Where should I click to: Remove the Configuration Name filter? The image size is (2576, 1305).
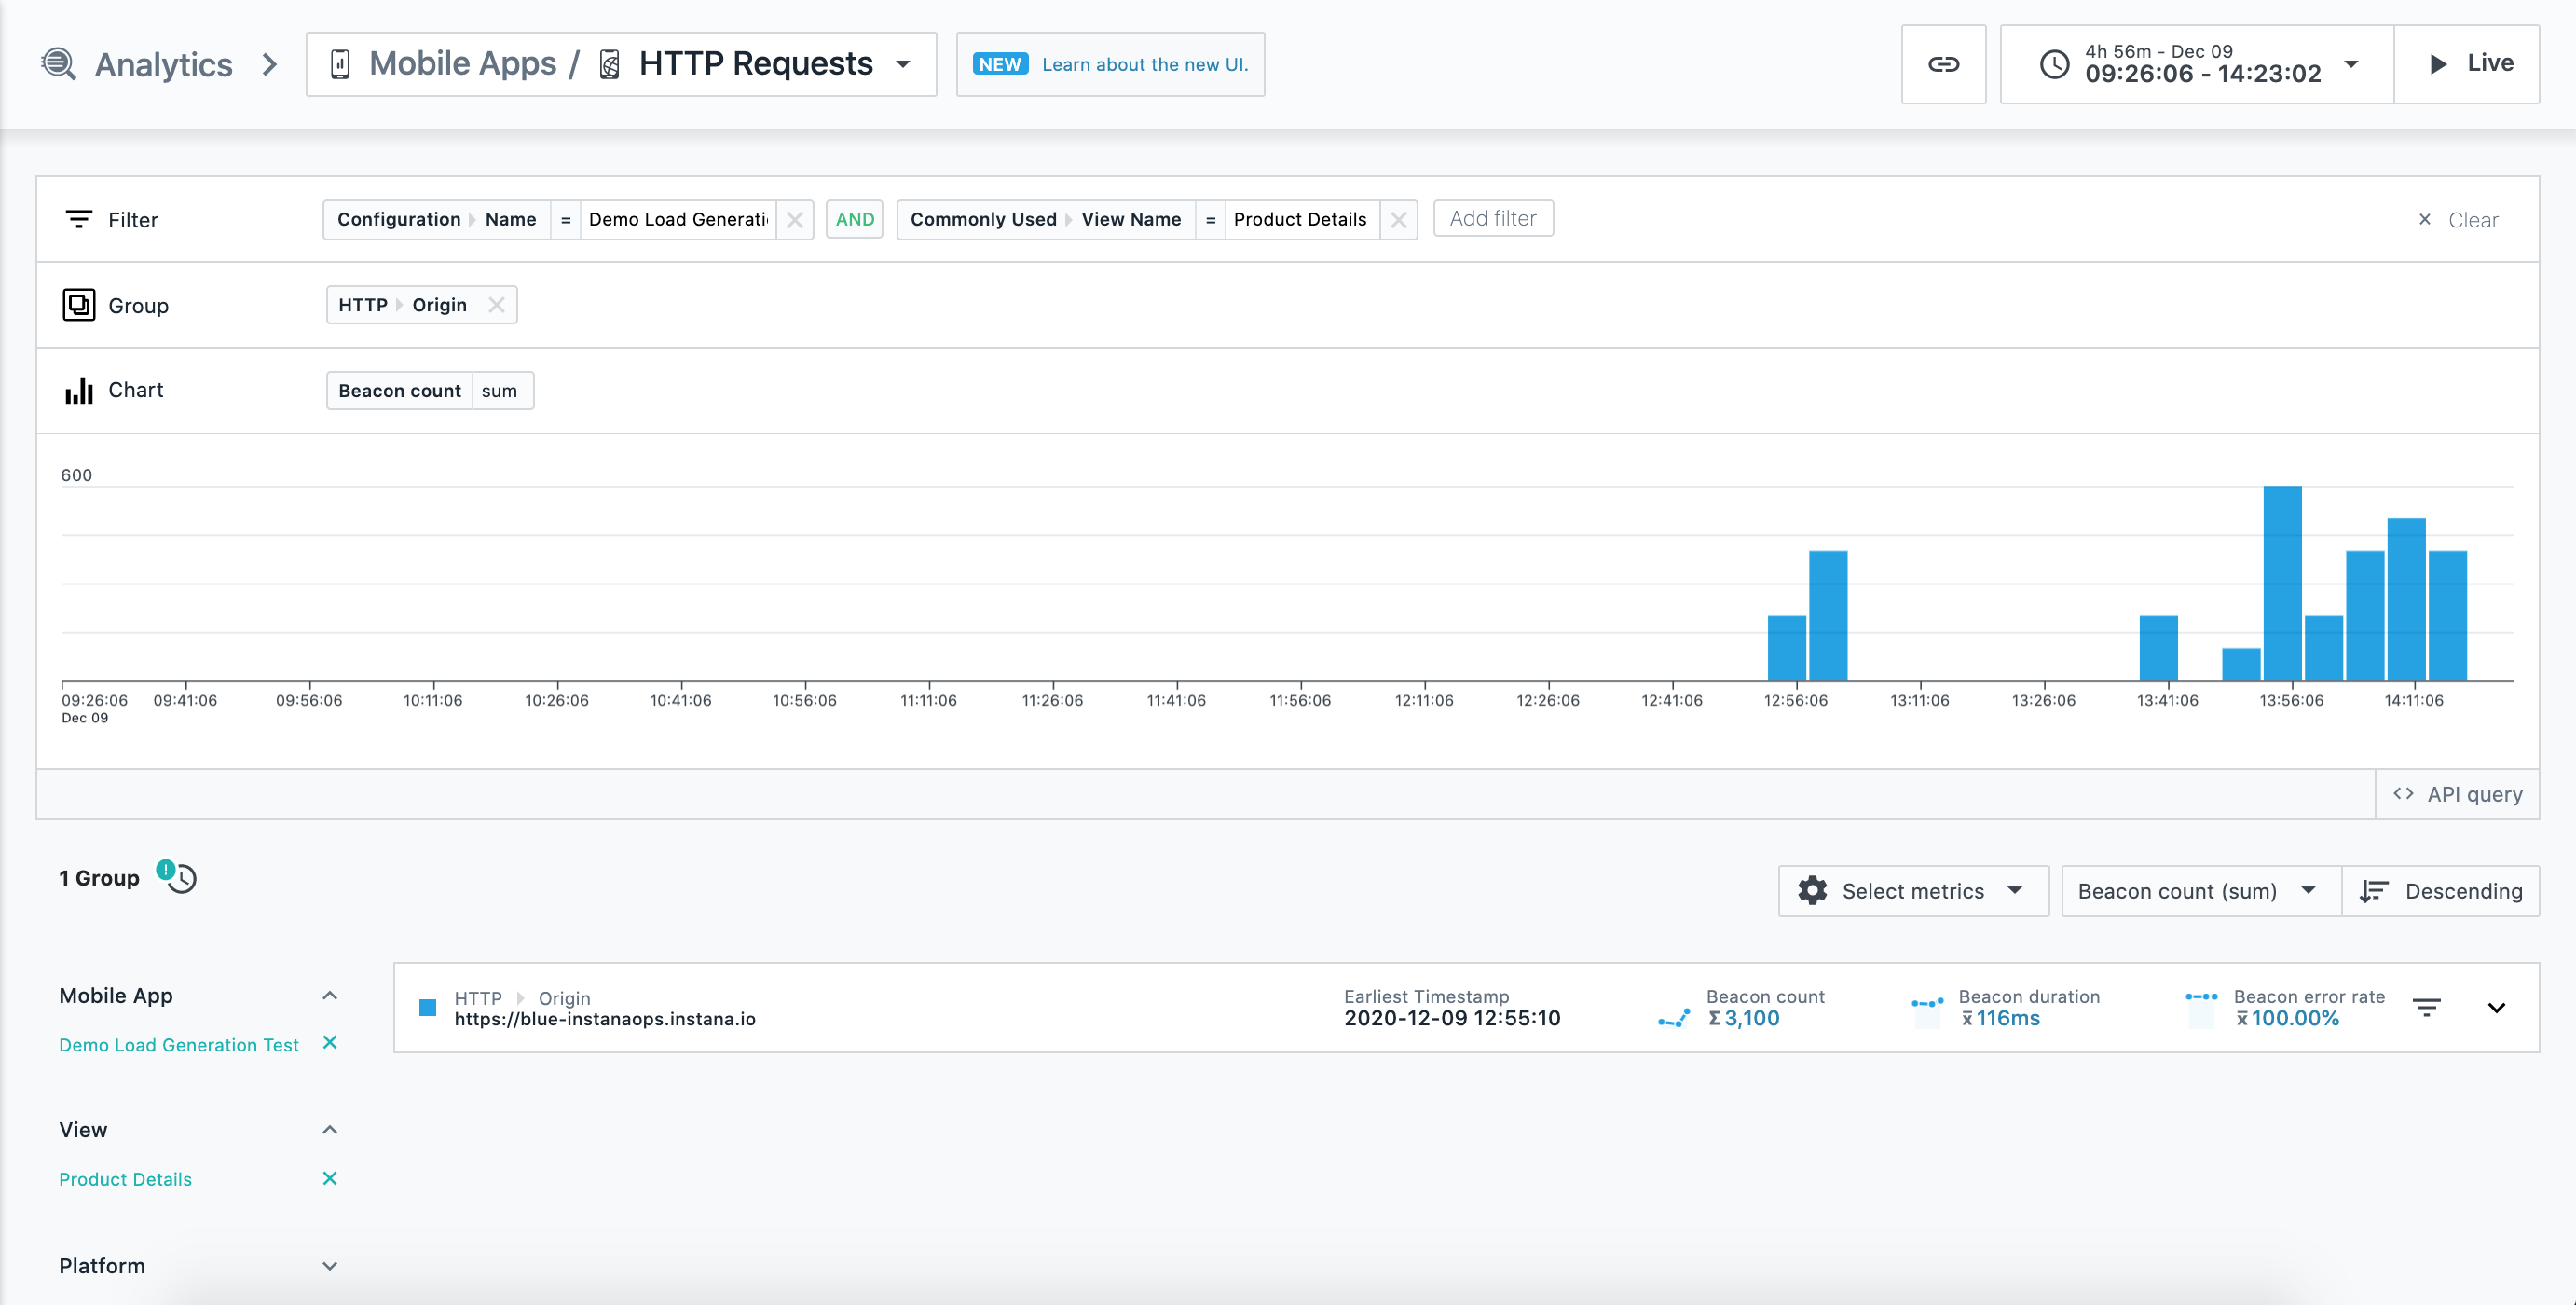[795, 220]
